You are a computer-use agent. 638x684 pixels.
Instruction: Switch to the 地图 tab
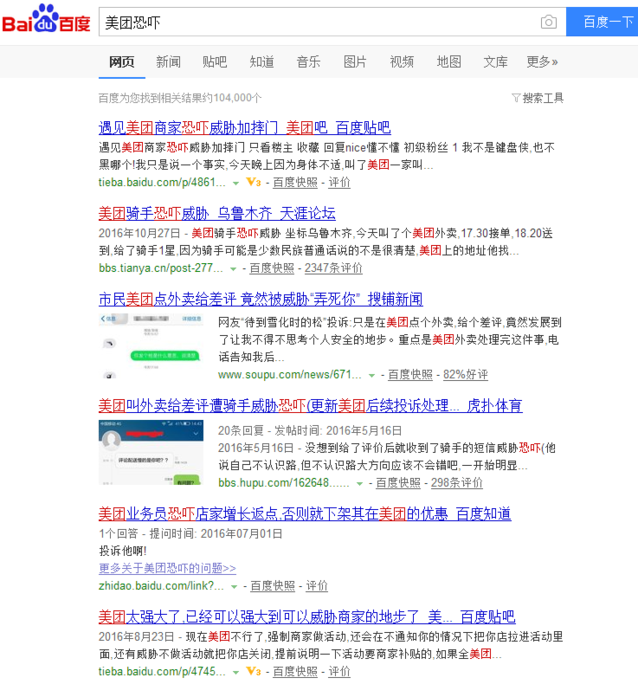pyautogui.click(x=449, y=62)
